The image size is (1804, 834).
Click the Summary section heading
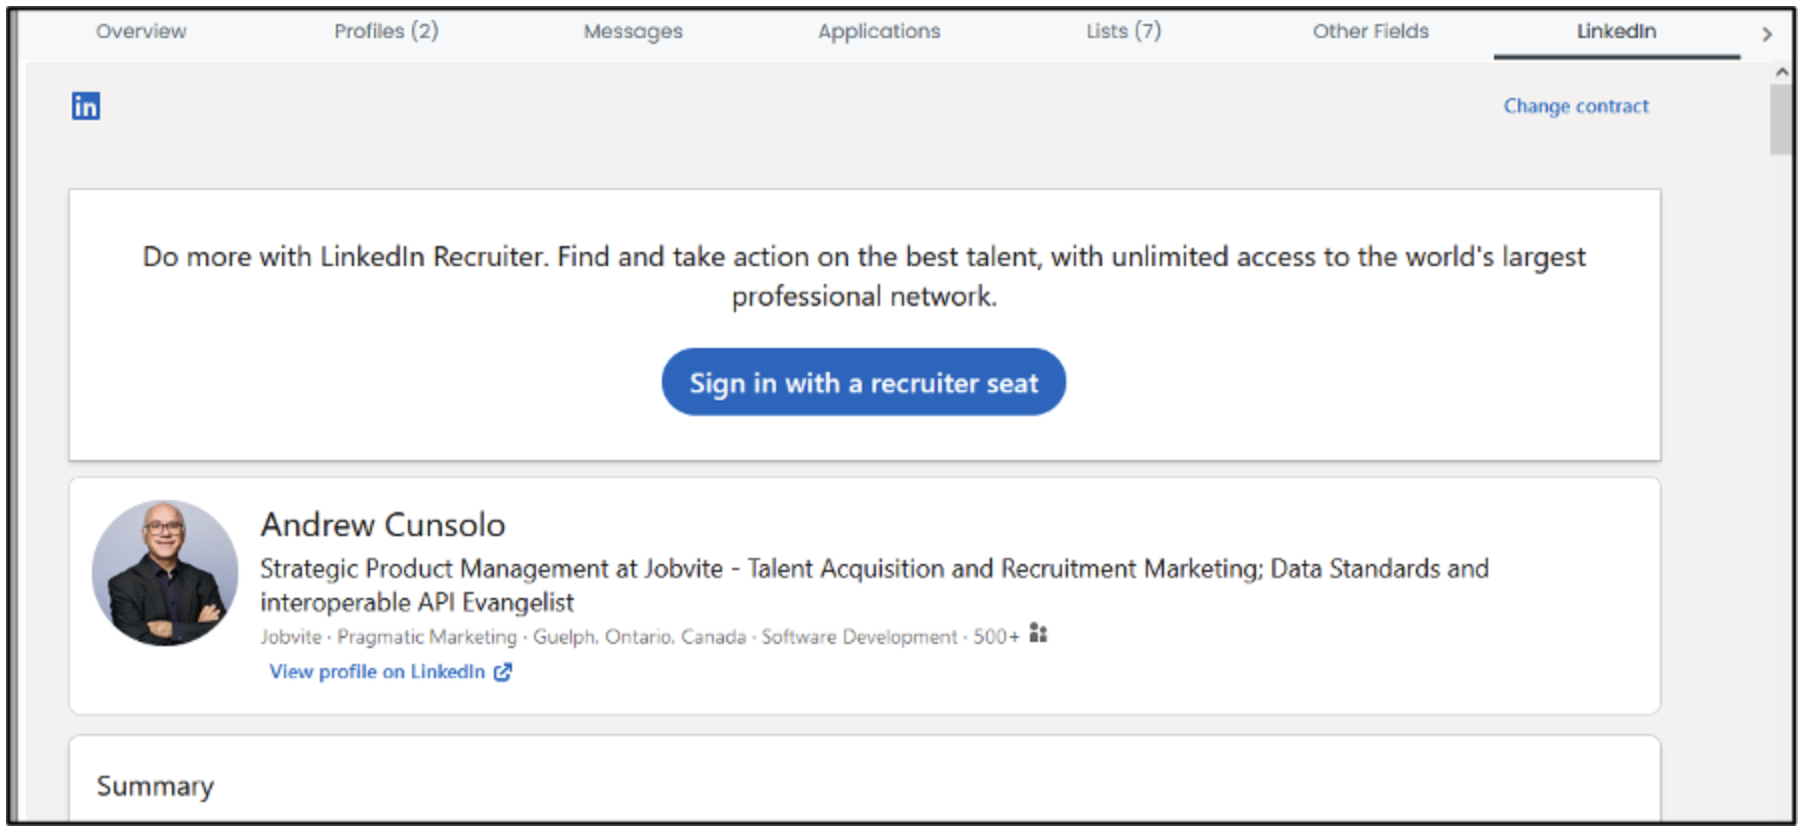click(155, 786)
